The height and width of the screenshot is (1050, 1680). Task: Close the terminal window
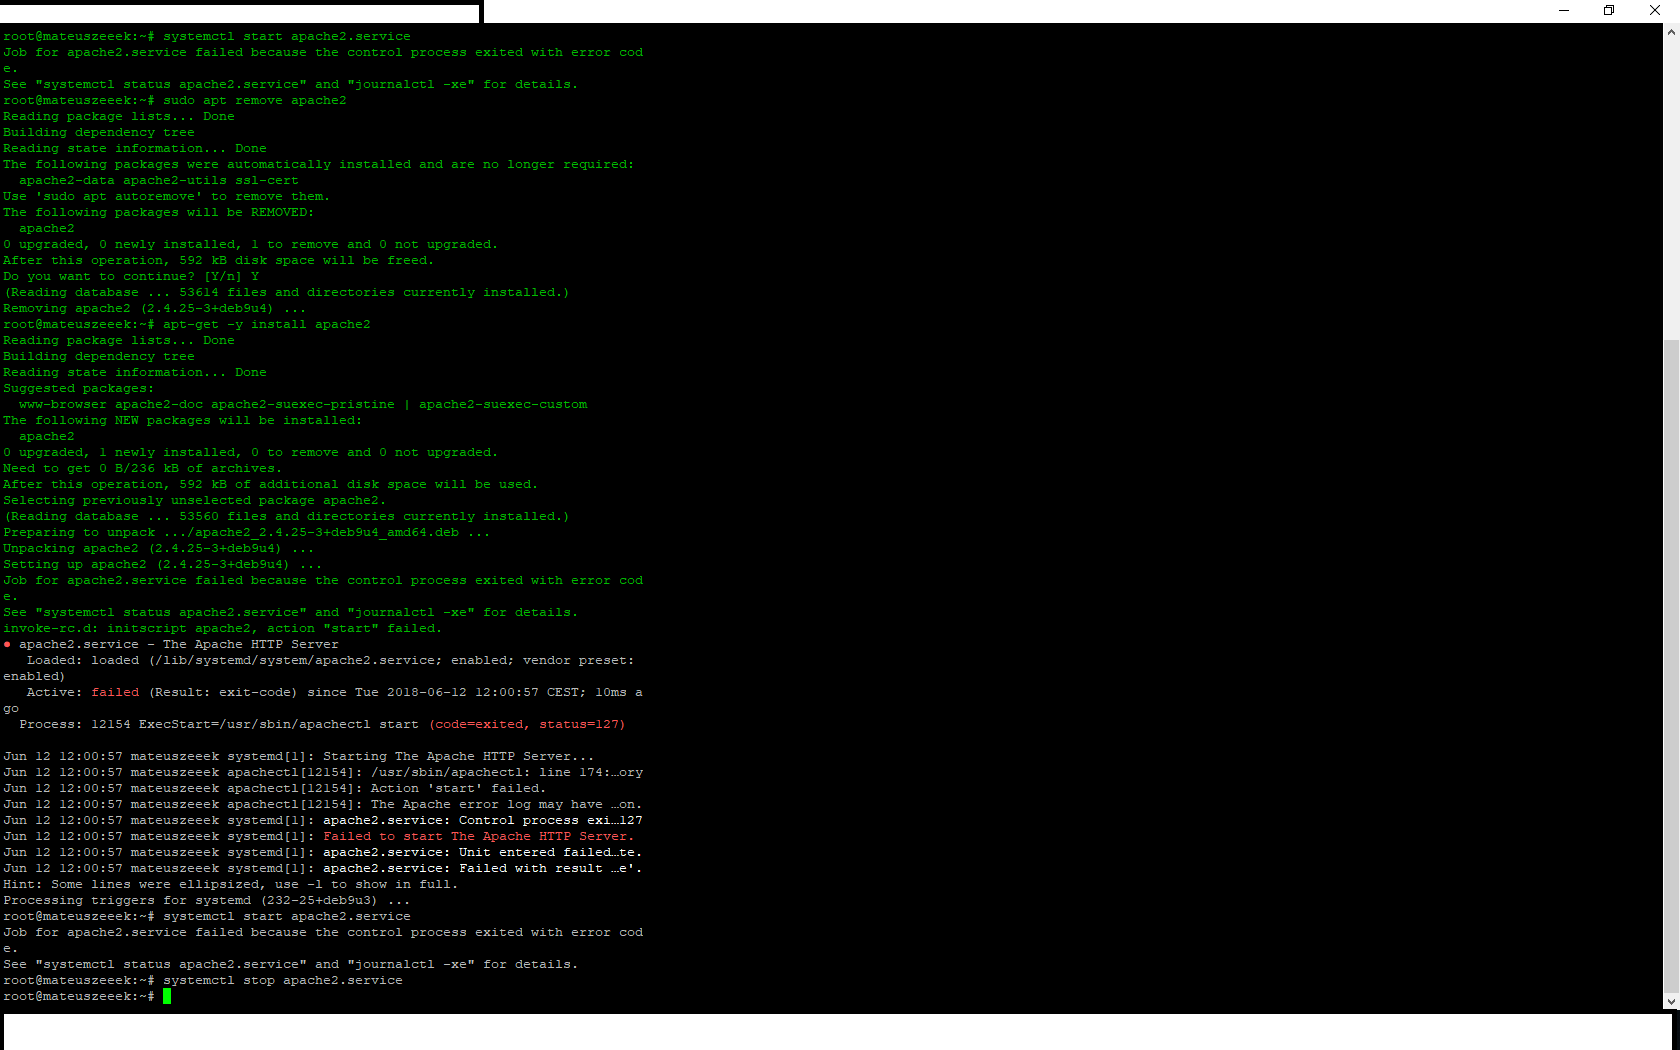tap(1654, 11)
